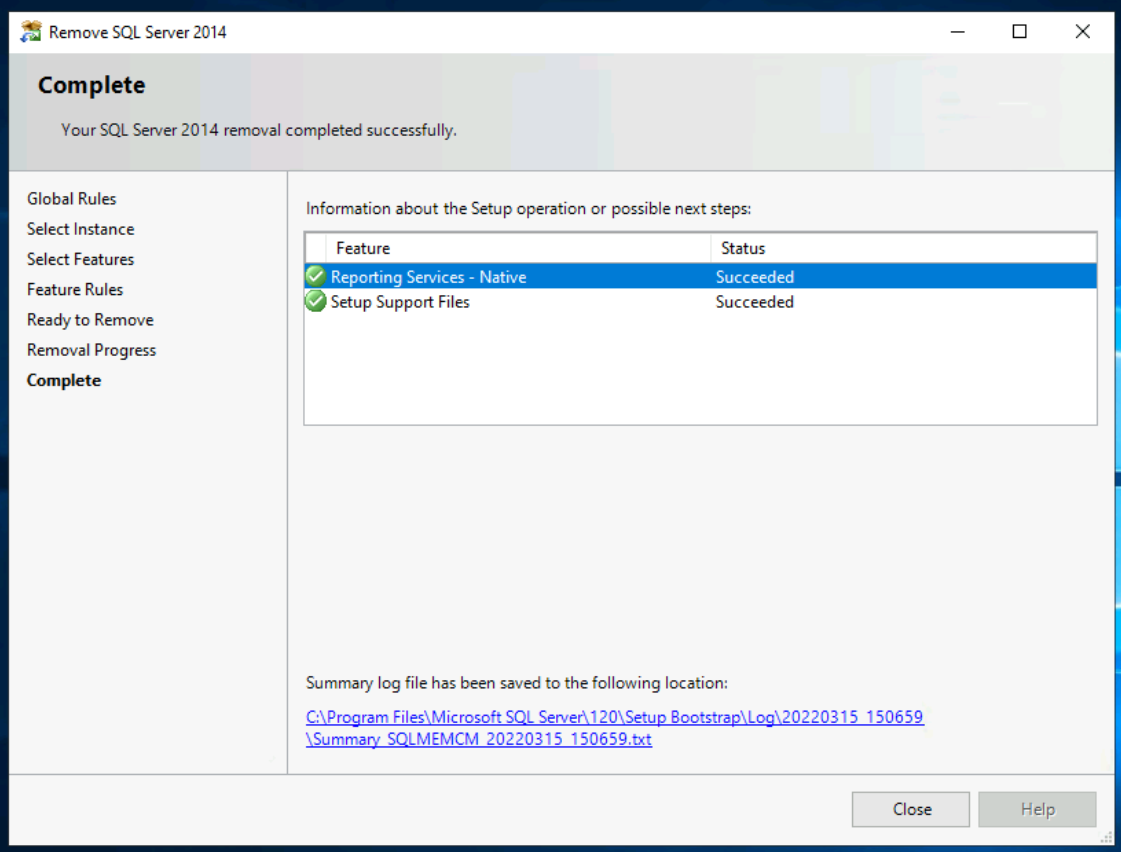Click the minimize button of the wizard window
Viewport: 1121px width, 852px height.
tap(957, 31)
